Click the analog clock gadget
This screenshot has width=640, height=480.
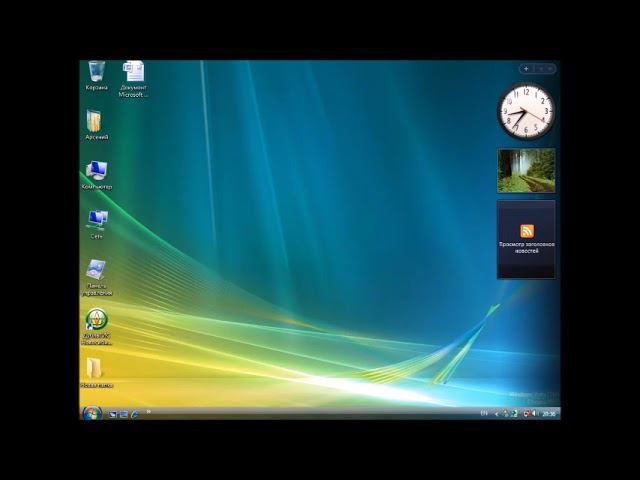[526, 111]
